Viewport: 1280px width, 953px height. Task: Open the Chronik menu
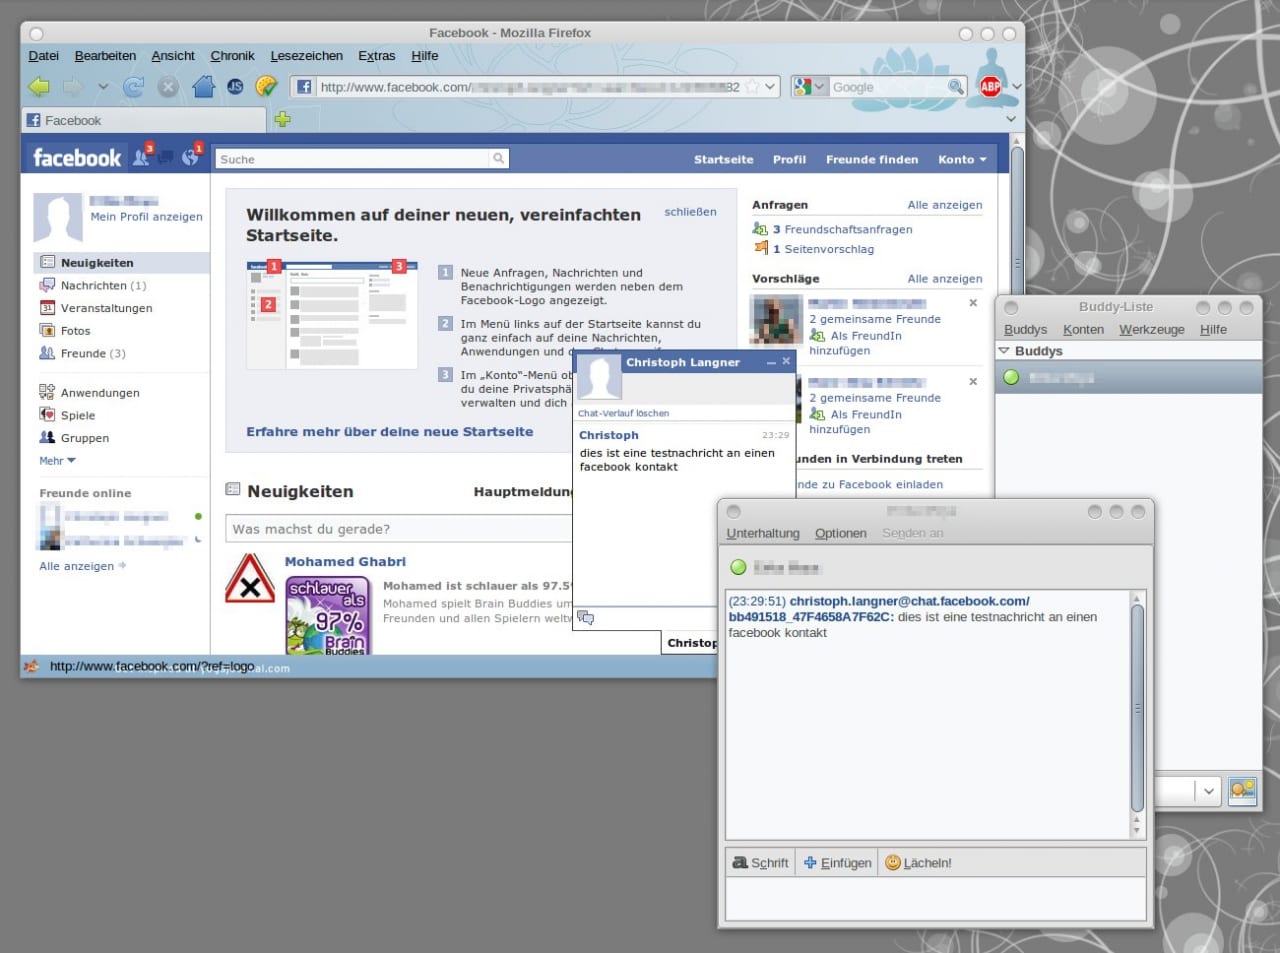click(232, 56)
